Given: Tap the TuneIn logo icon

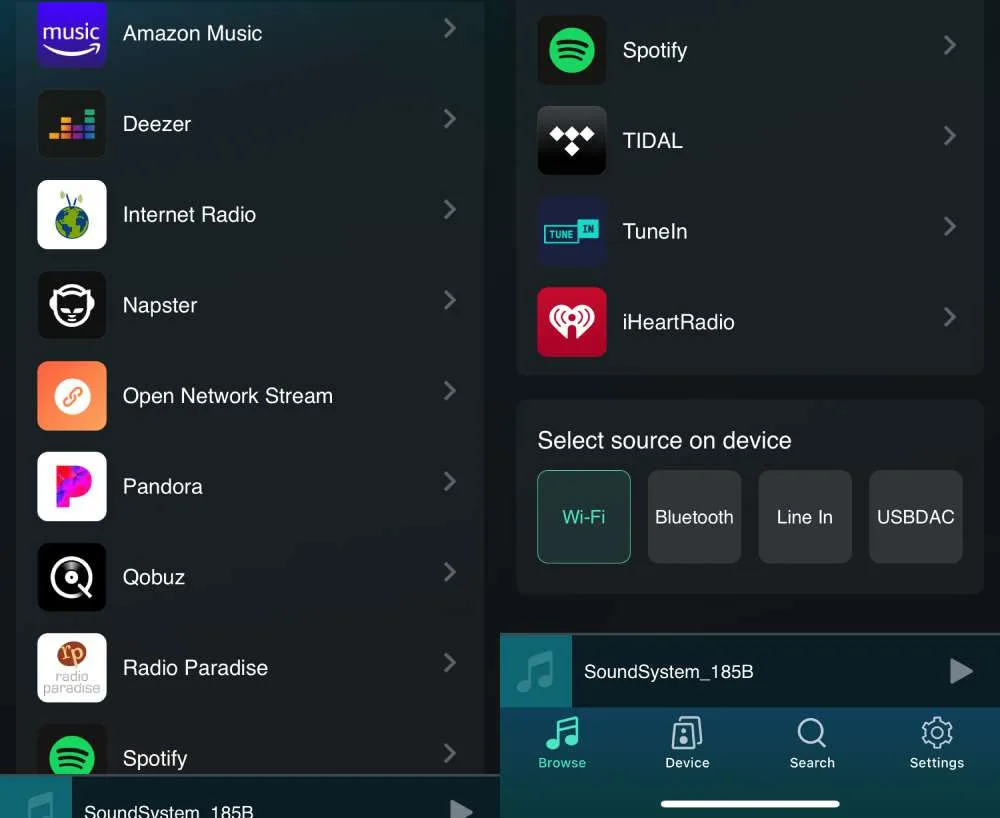Looking at the screenshot, I should tap(571, 231).
